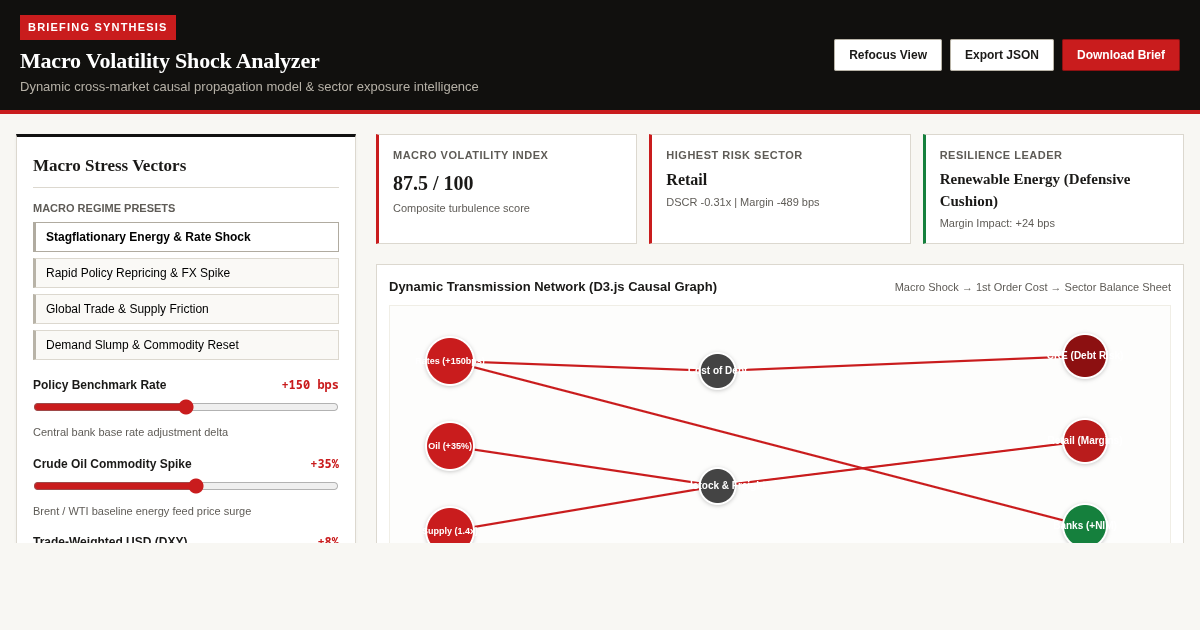Click the Resilience Leader Renewable Energy card
The image size is (1200, 630).
click(x=1053, y=189)
